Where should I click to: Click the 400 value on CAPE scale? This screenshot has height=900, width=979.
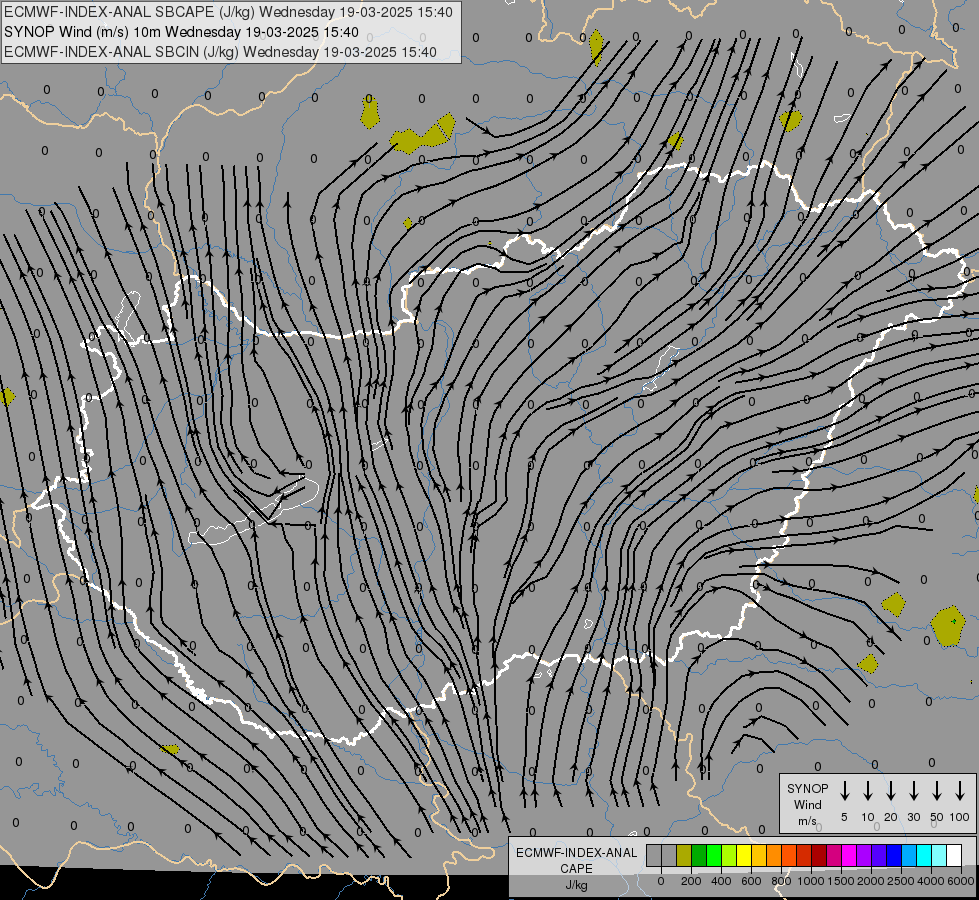tap(721, 881)
